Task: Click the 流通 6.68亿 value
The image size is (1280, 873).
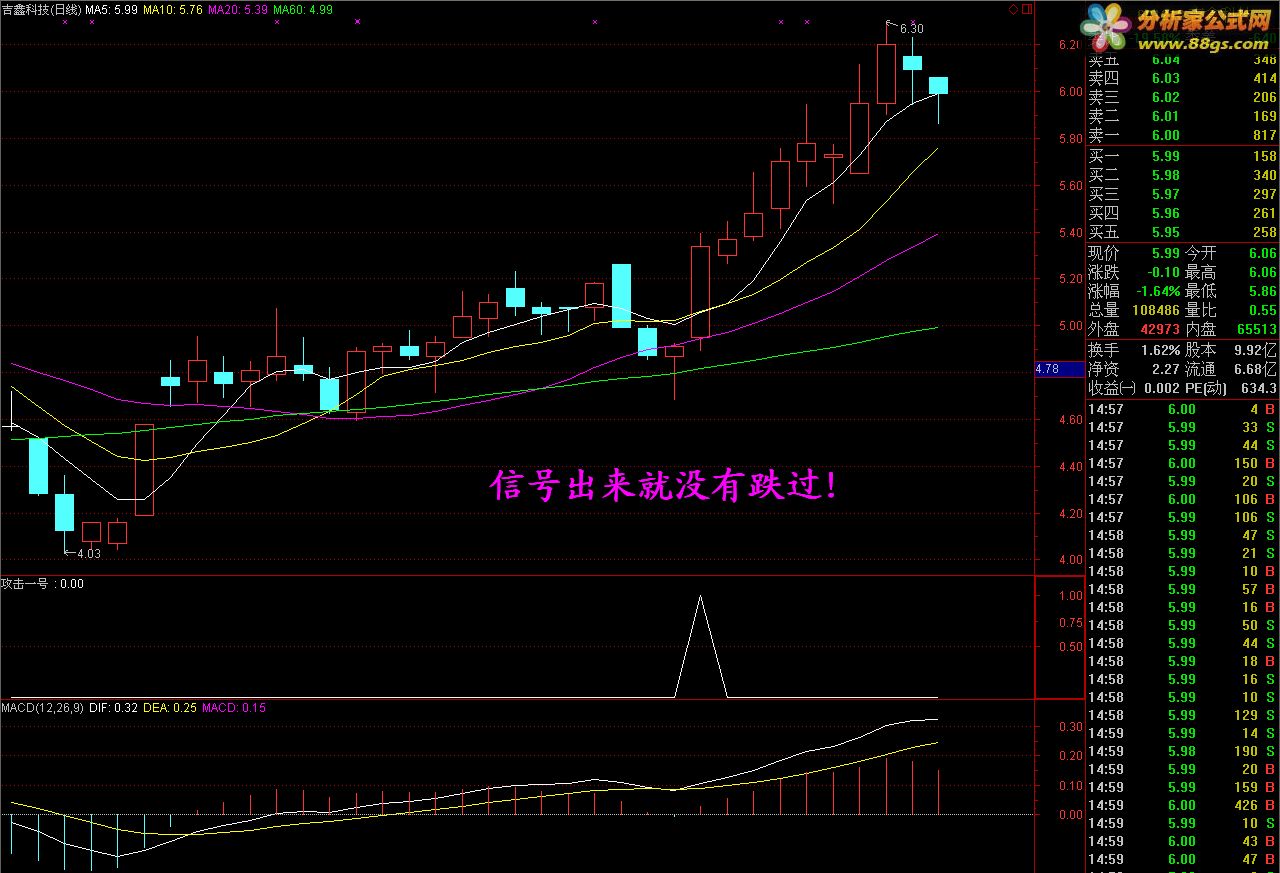Action: (x=1254, y=369)
